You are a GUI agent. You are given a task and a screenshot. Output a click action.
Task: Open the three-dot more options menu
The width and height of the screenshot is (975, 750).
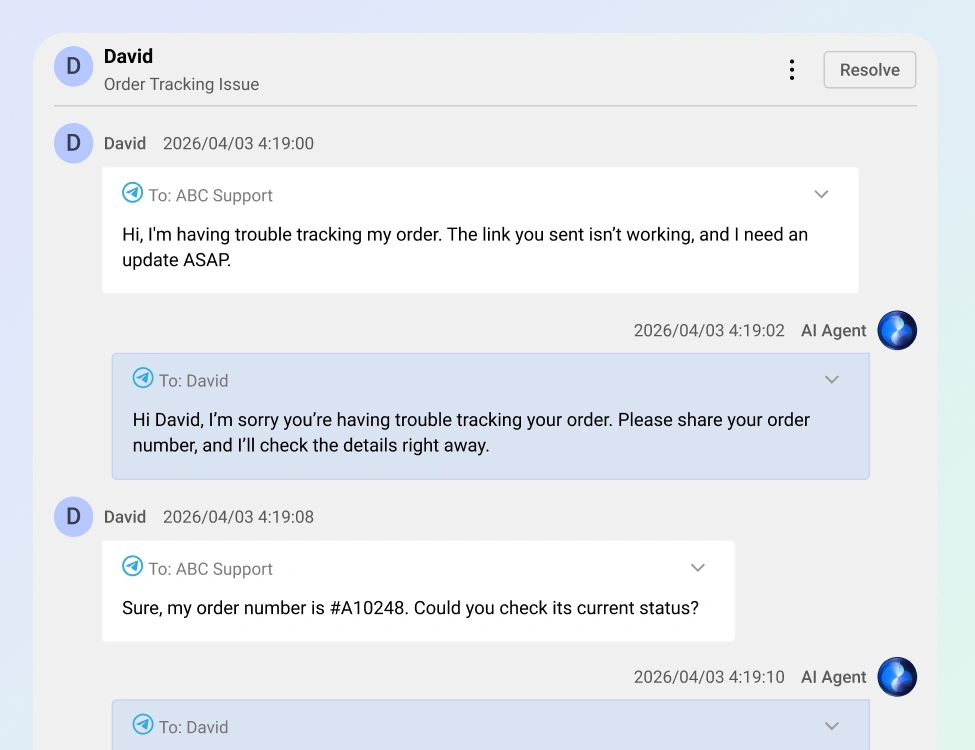click(792, 70)
